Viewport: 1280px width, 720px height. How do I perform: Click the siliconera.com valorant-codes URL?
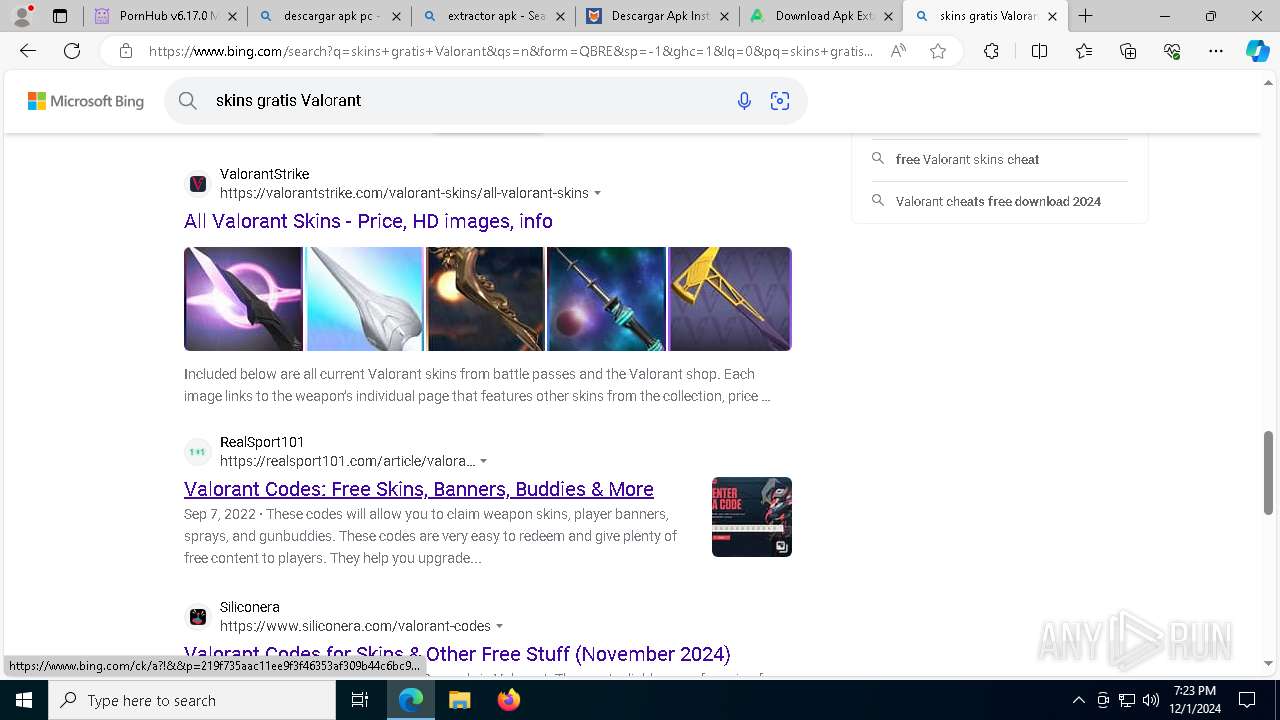(x=355, y=626)
